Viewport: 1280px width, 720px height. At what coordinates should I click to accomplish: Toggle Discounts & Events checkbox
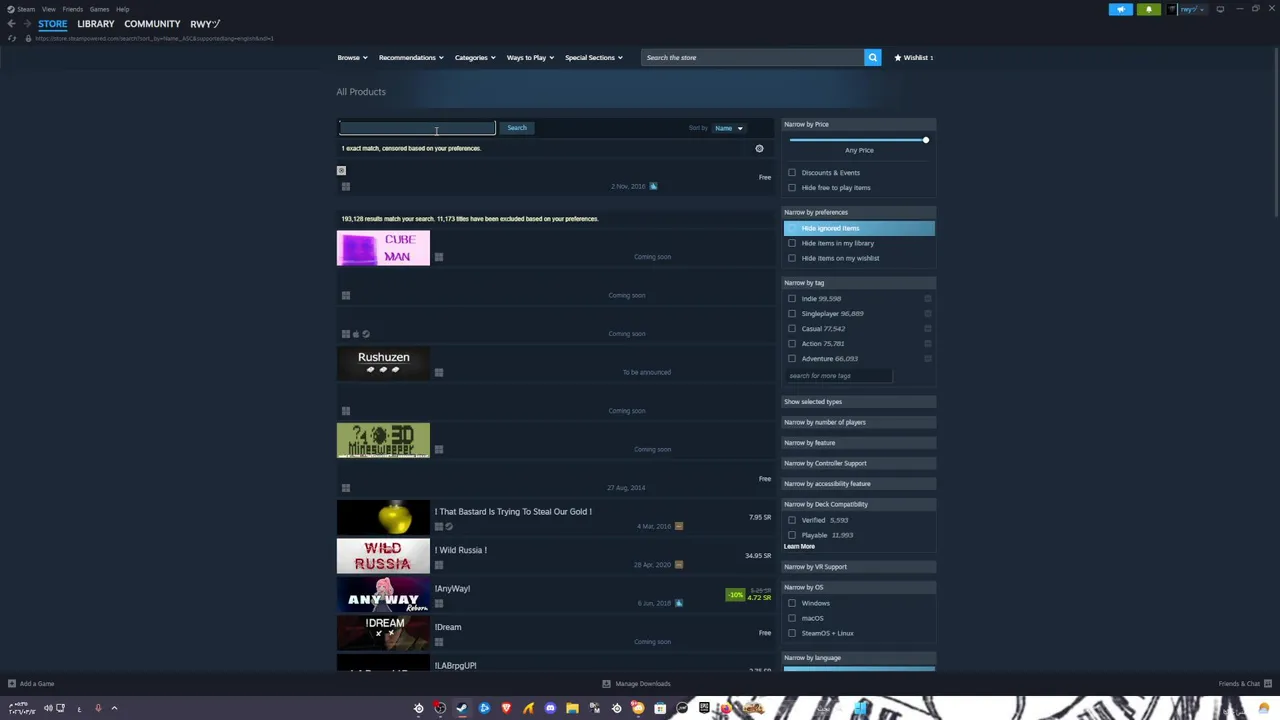(x=792, y=173)
